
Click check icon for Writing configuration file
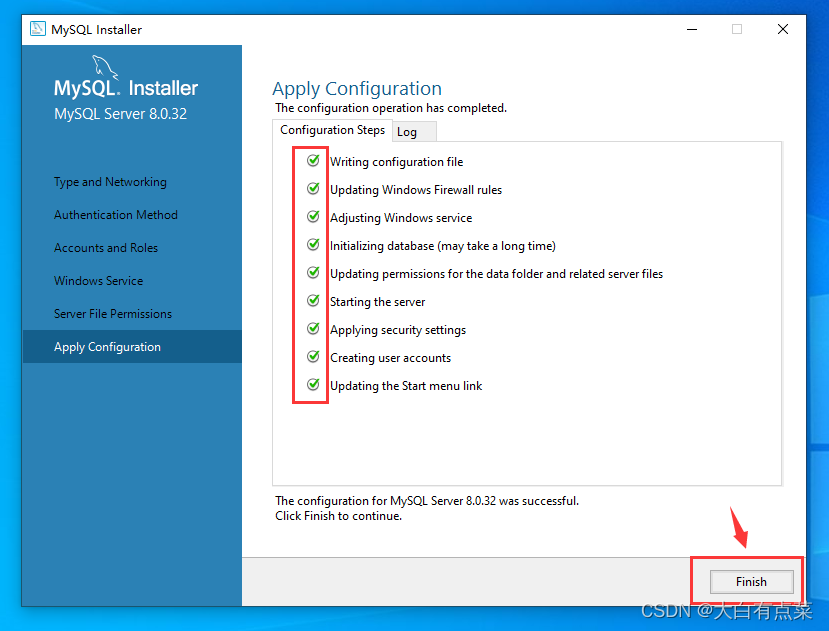point(313,161)
